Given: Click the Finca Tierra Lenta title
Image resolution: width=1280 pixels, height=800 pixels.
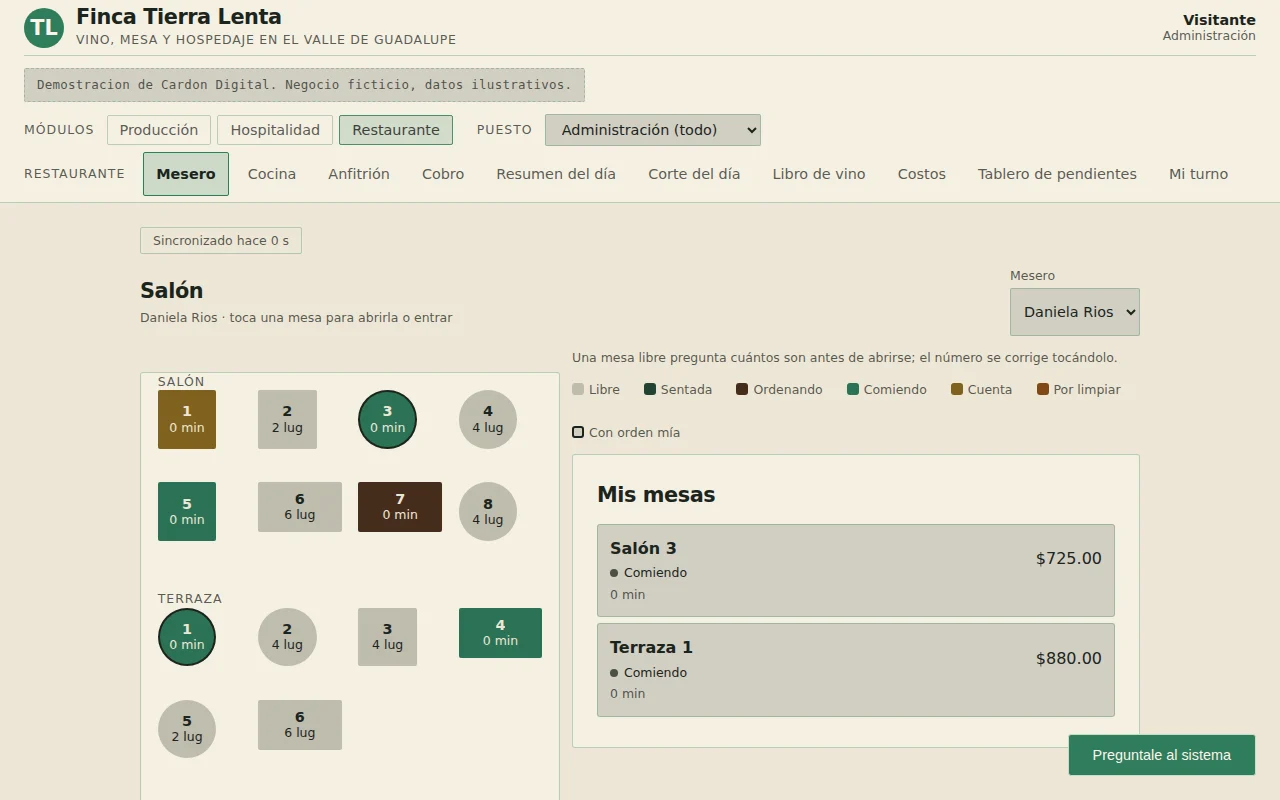Looking at the screenshot, I should coord(179,17).
